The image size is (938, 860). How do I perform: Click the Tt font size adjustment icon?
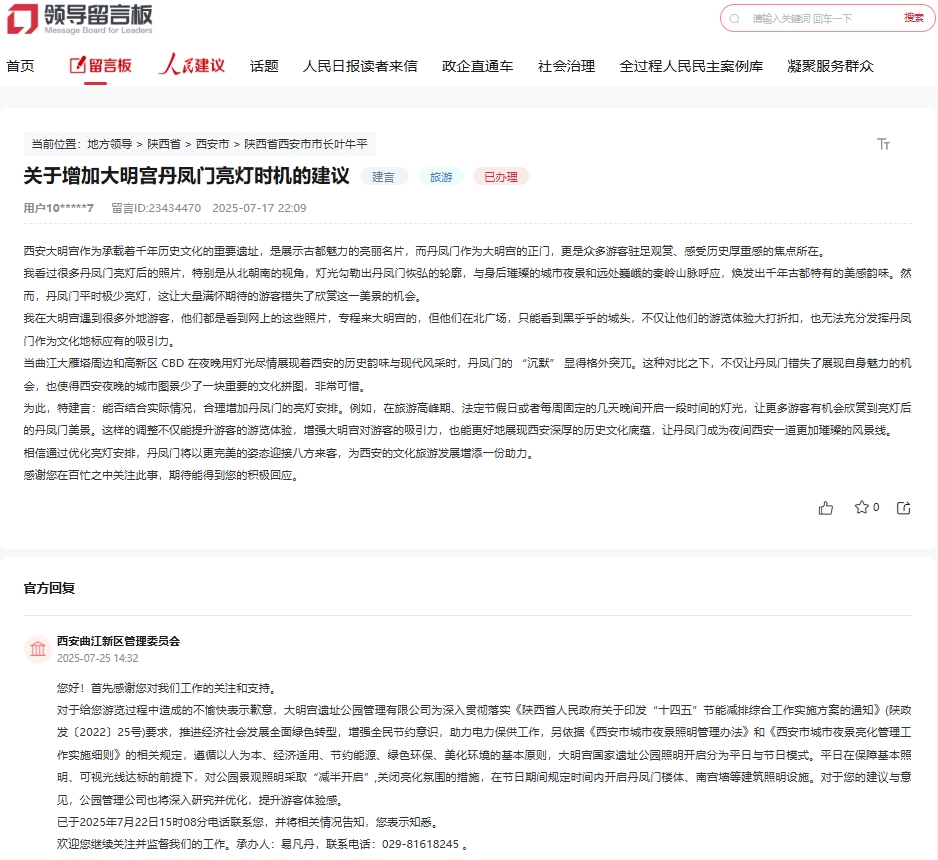coord(884,144)
